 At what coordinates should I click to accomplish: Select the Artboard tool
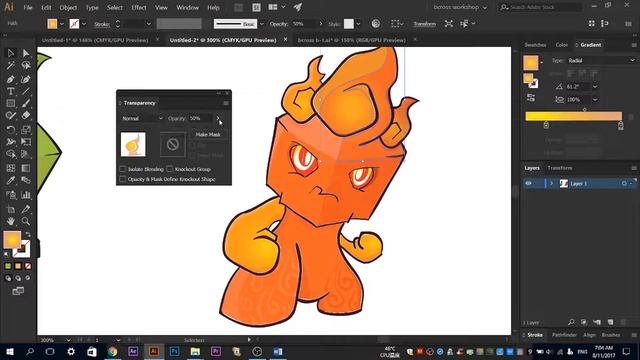[x=11, y=209]
